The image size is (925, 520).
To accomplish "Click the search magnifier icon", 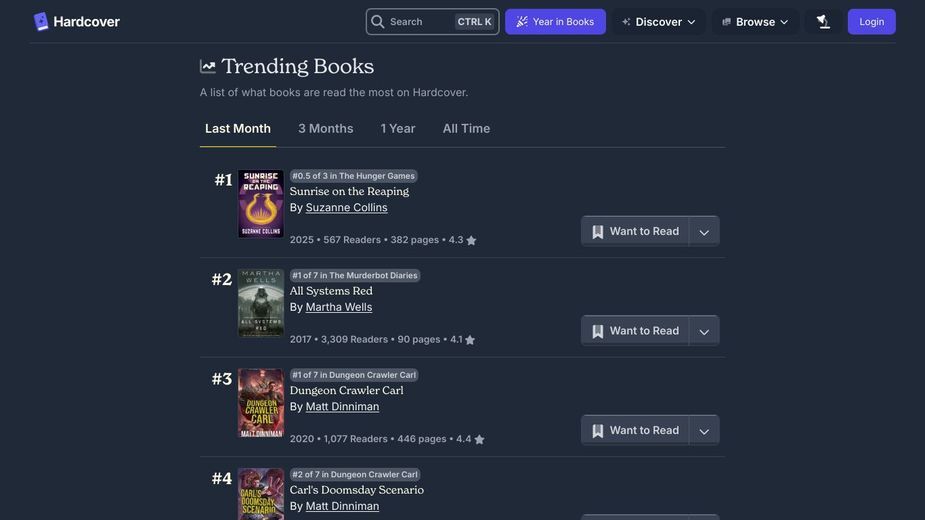I will [x=378, y=22].
